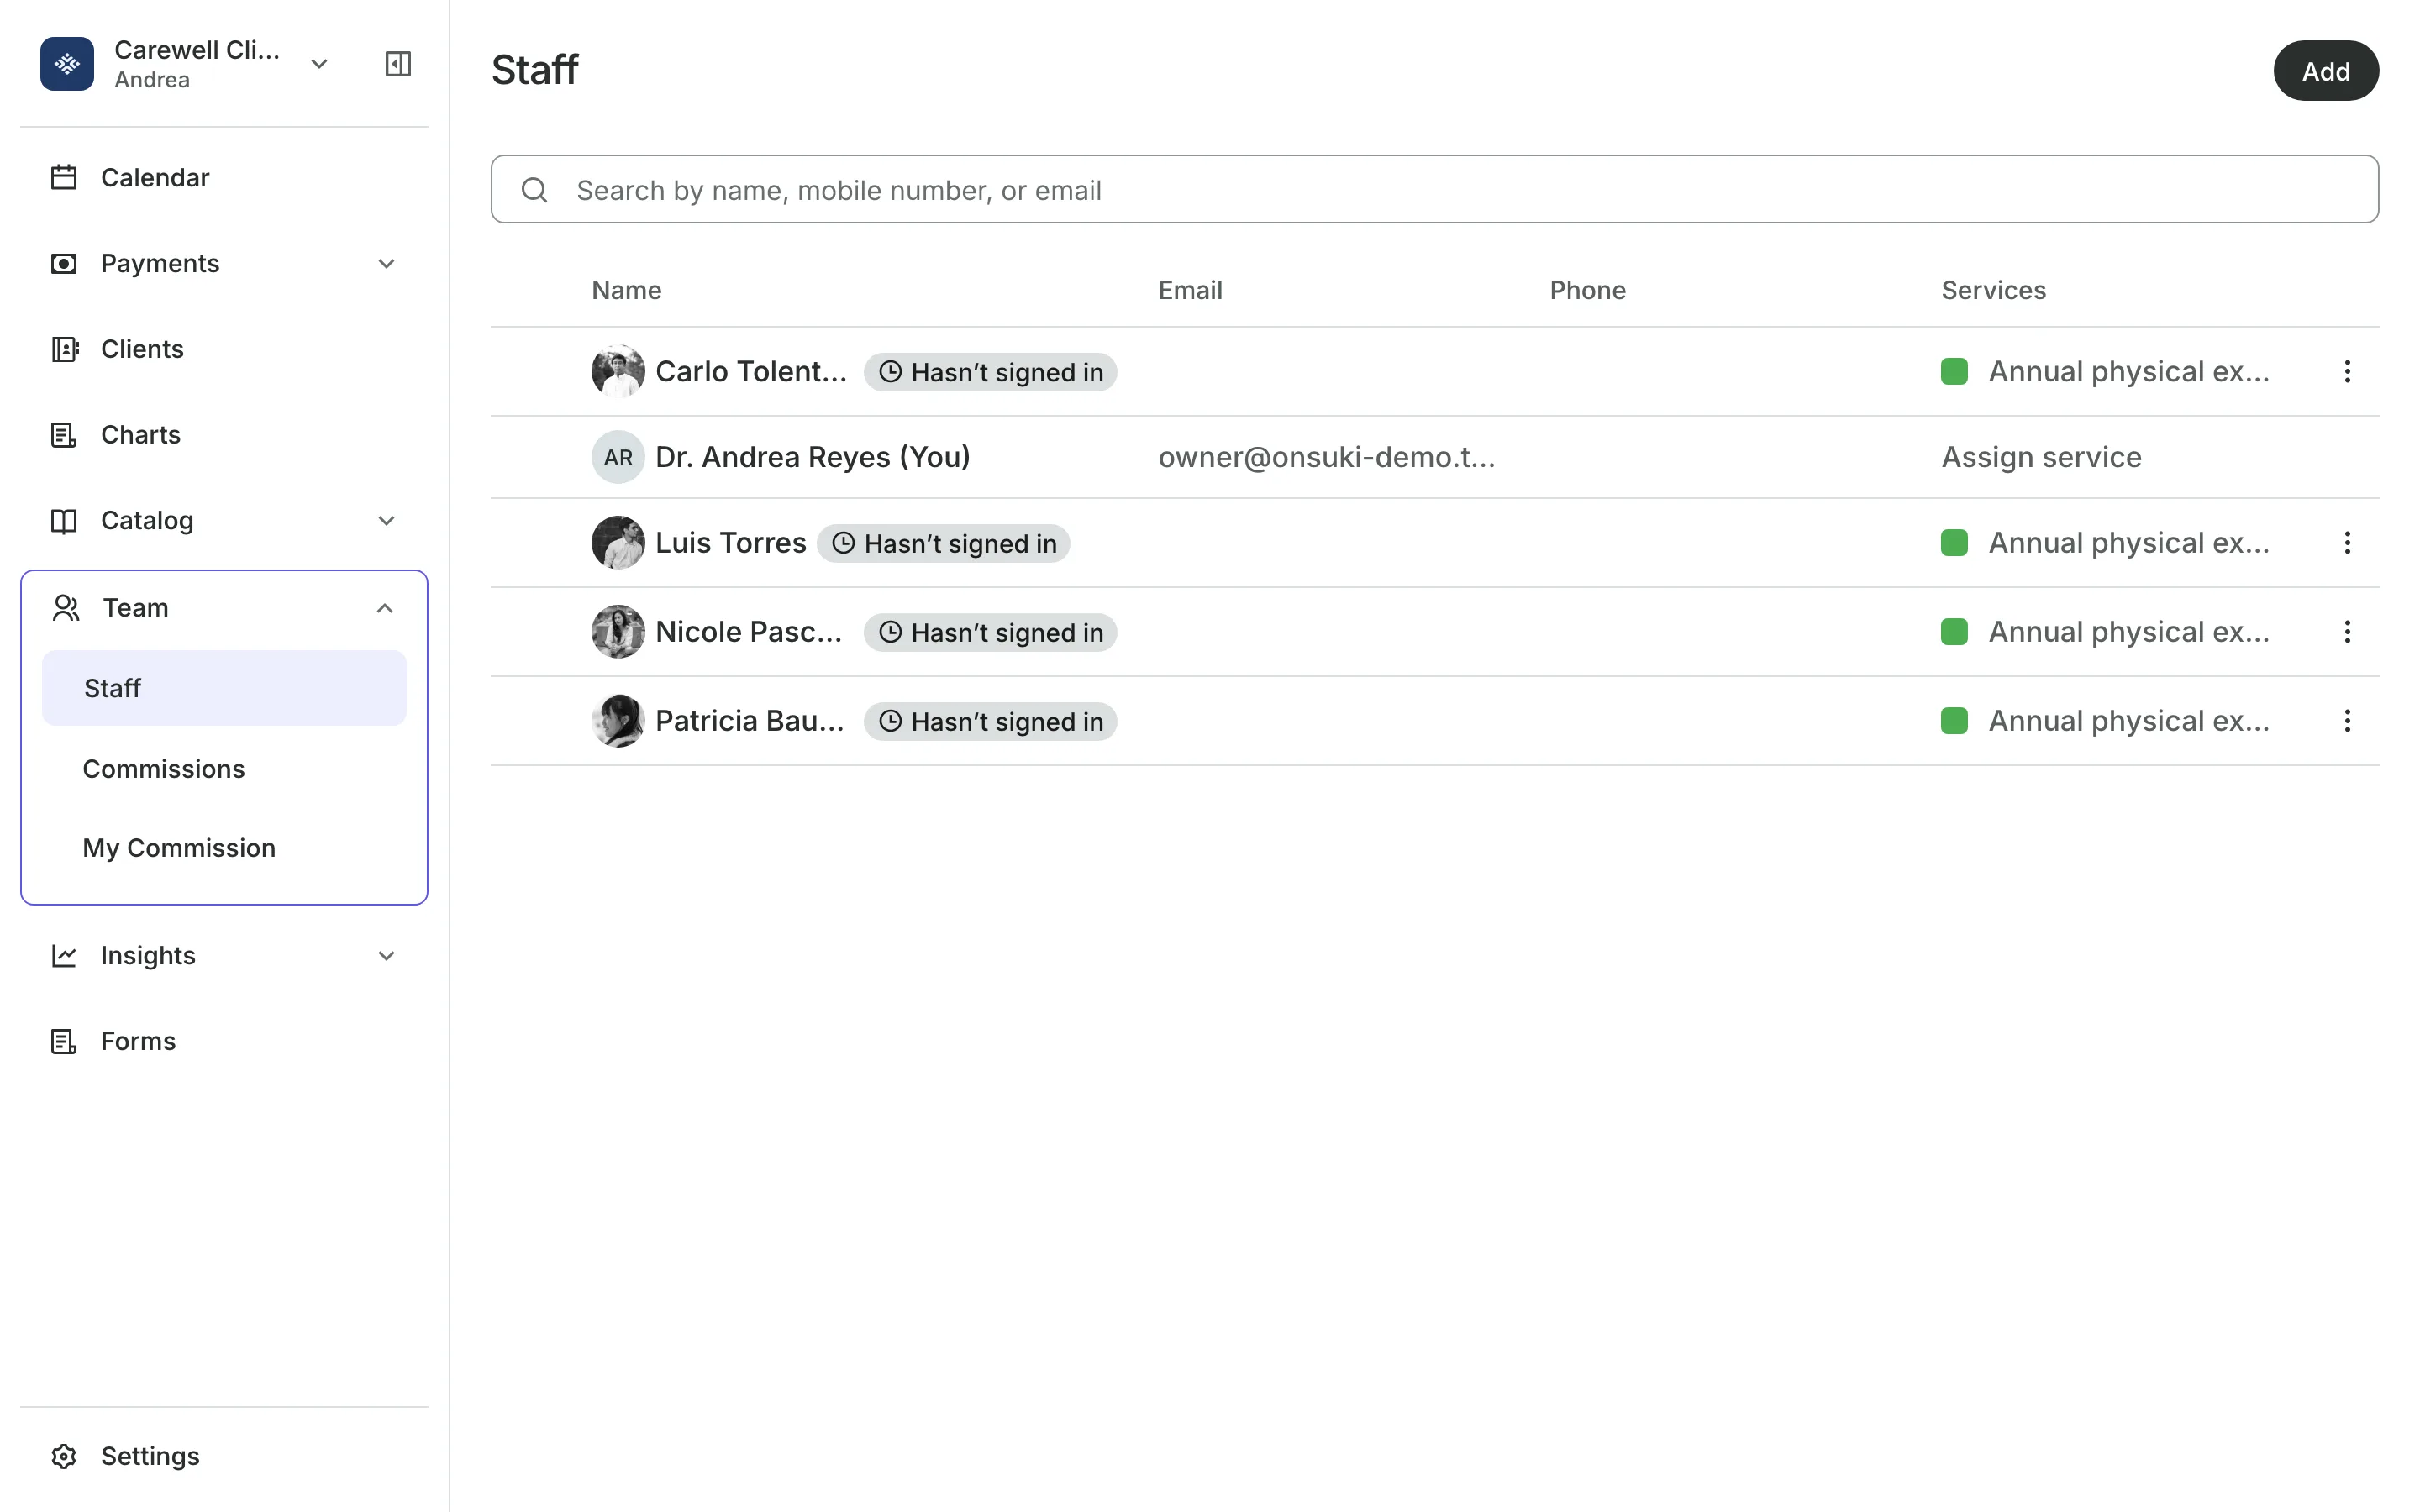Image resolution: width=2420 pixels, height=1512 pixels.
Task: Open more options for Luis Torres
Action: 2347,542
